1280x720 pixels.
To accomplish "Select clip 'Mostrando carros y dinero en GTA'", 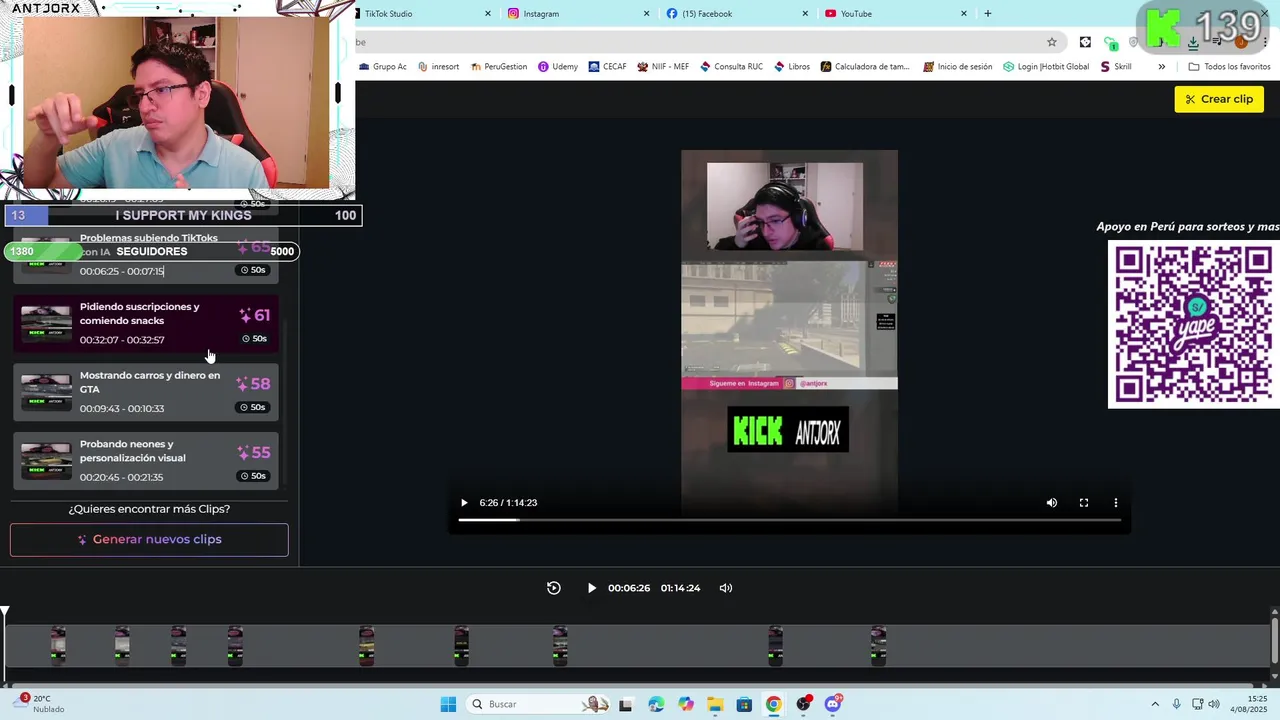I will click(x=146, y=392).
